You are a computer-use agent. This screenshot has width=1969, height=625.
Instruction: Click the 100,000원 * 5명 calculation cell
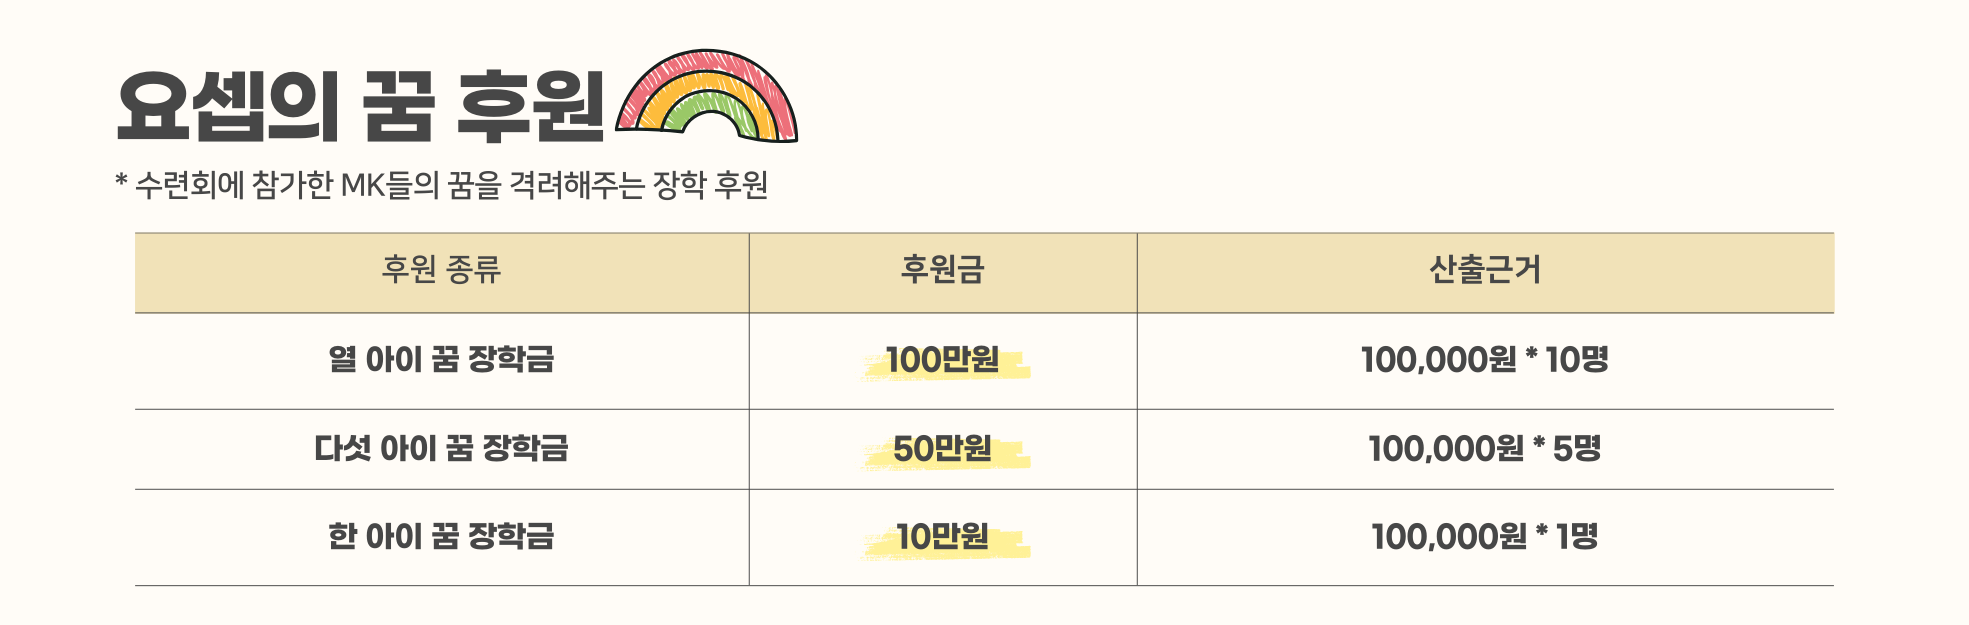[1485, 449]
